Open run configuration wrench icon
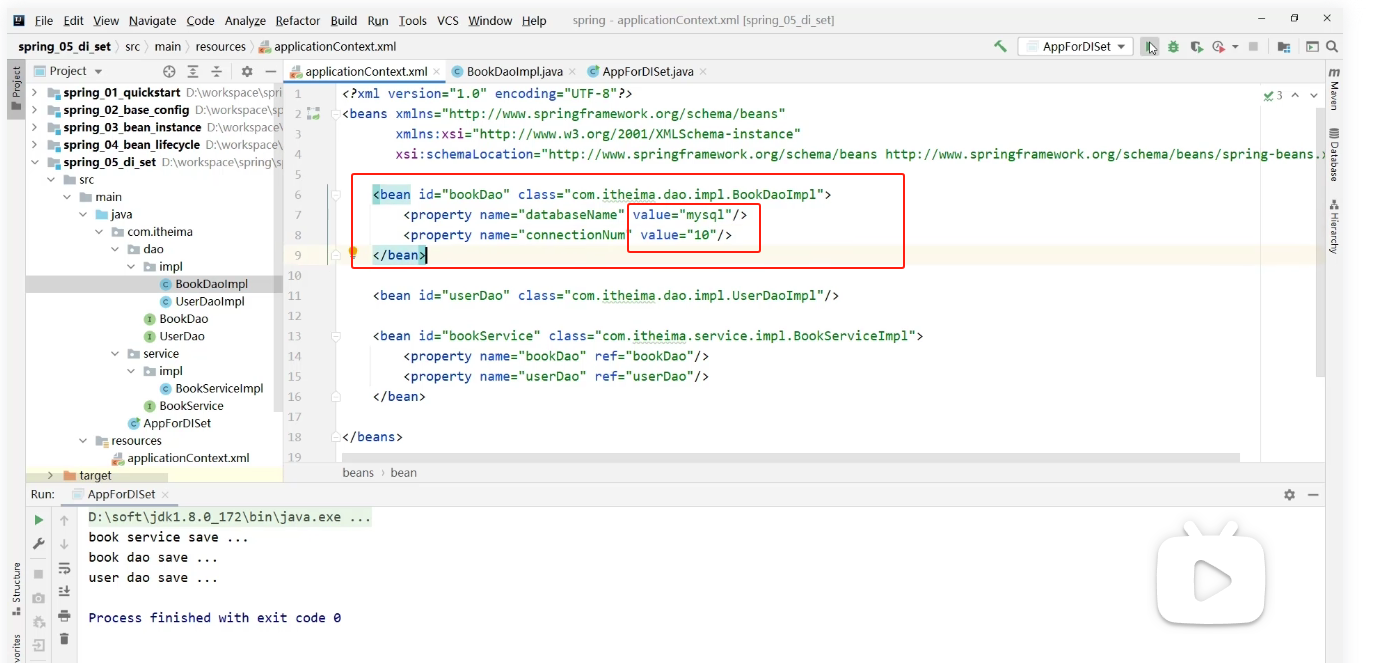The image size is (1381, 663). click(x=39, y=543)
